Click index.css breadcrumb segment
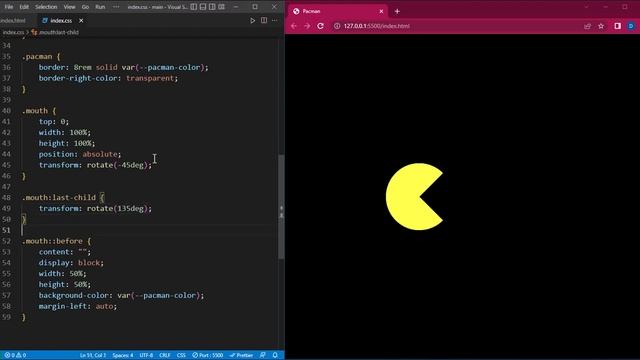 coord(13,32)
